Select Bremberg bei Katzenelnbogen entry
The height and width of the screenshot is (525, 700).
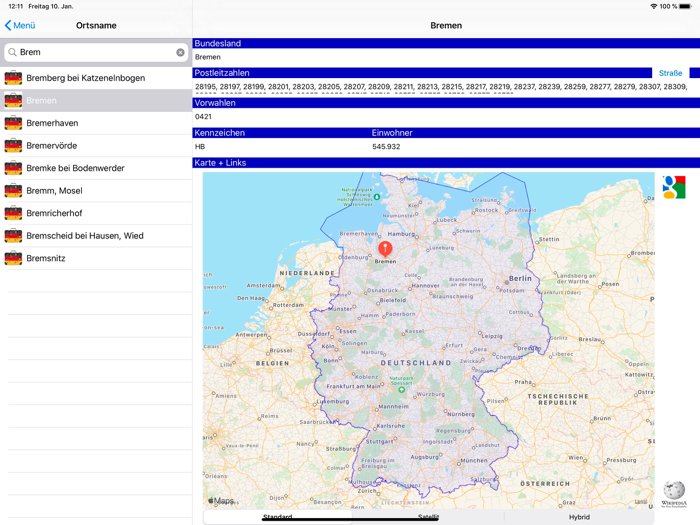96,78
